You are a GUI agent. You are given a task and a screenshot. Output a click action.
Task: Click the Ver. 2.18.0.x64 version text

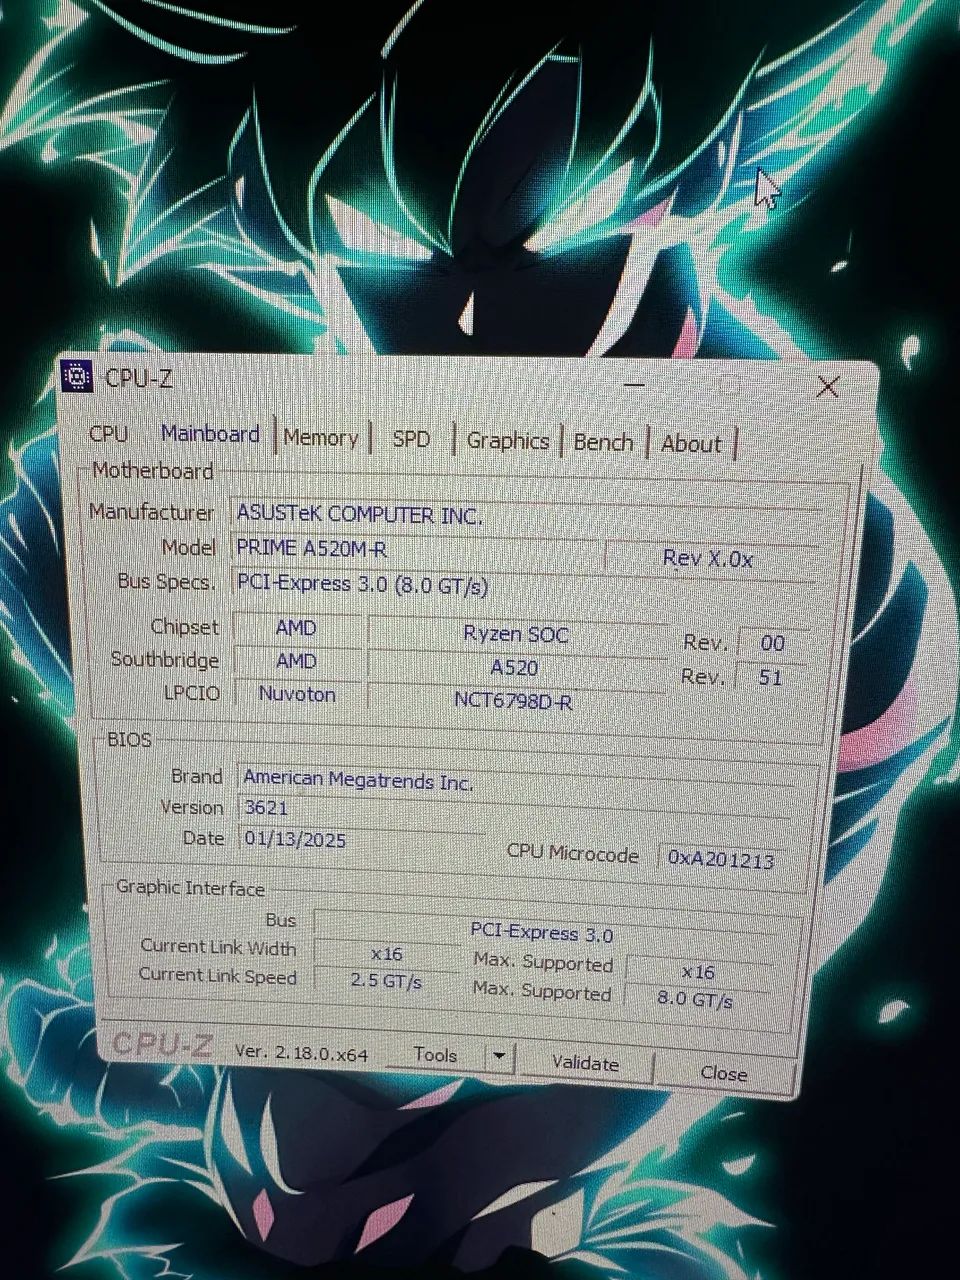[301, 1052]
